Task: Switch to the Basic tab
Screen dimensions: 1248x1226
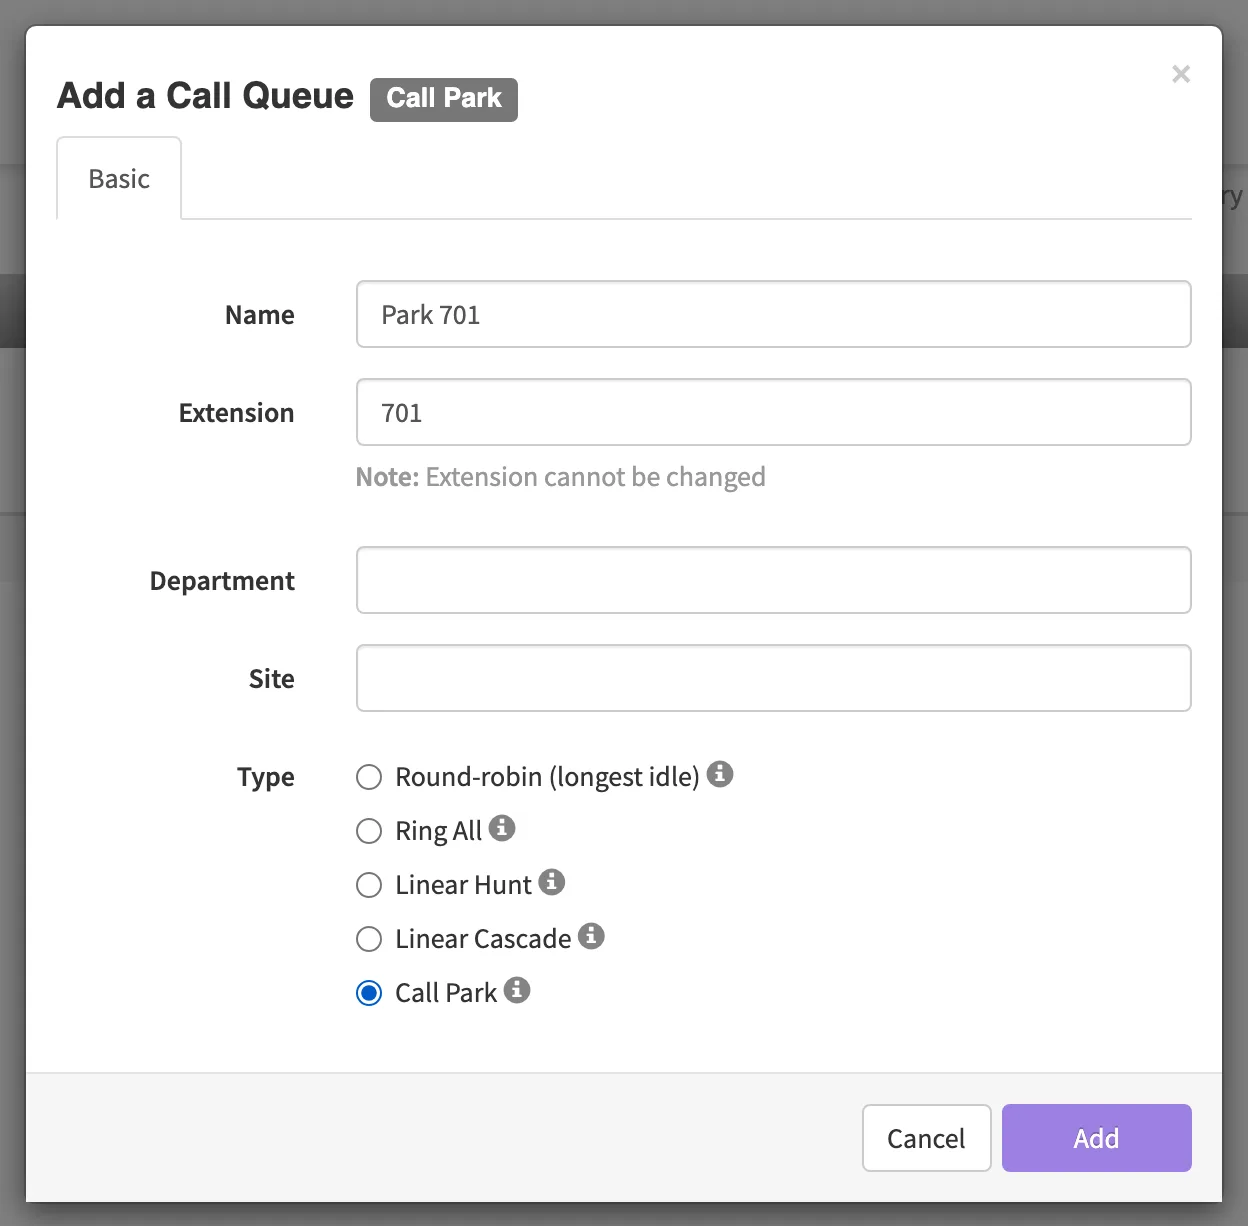Action: click(x=119, y=178)
